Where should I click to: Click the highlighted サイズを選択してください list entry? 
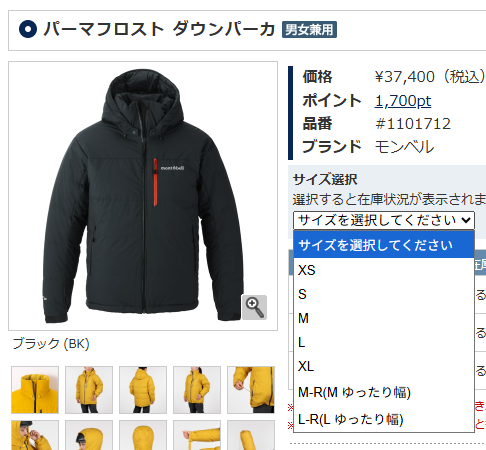coord(384,245)
